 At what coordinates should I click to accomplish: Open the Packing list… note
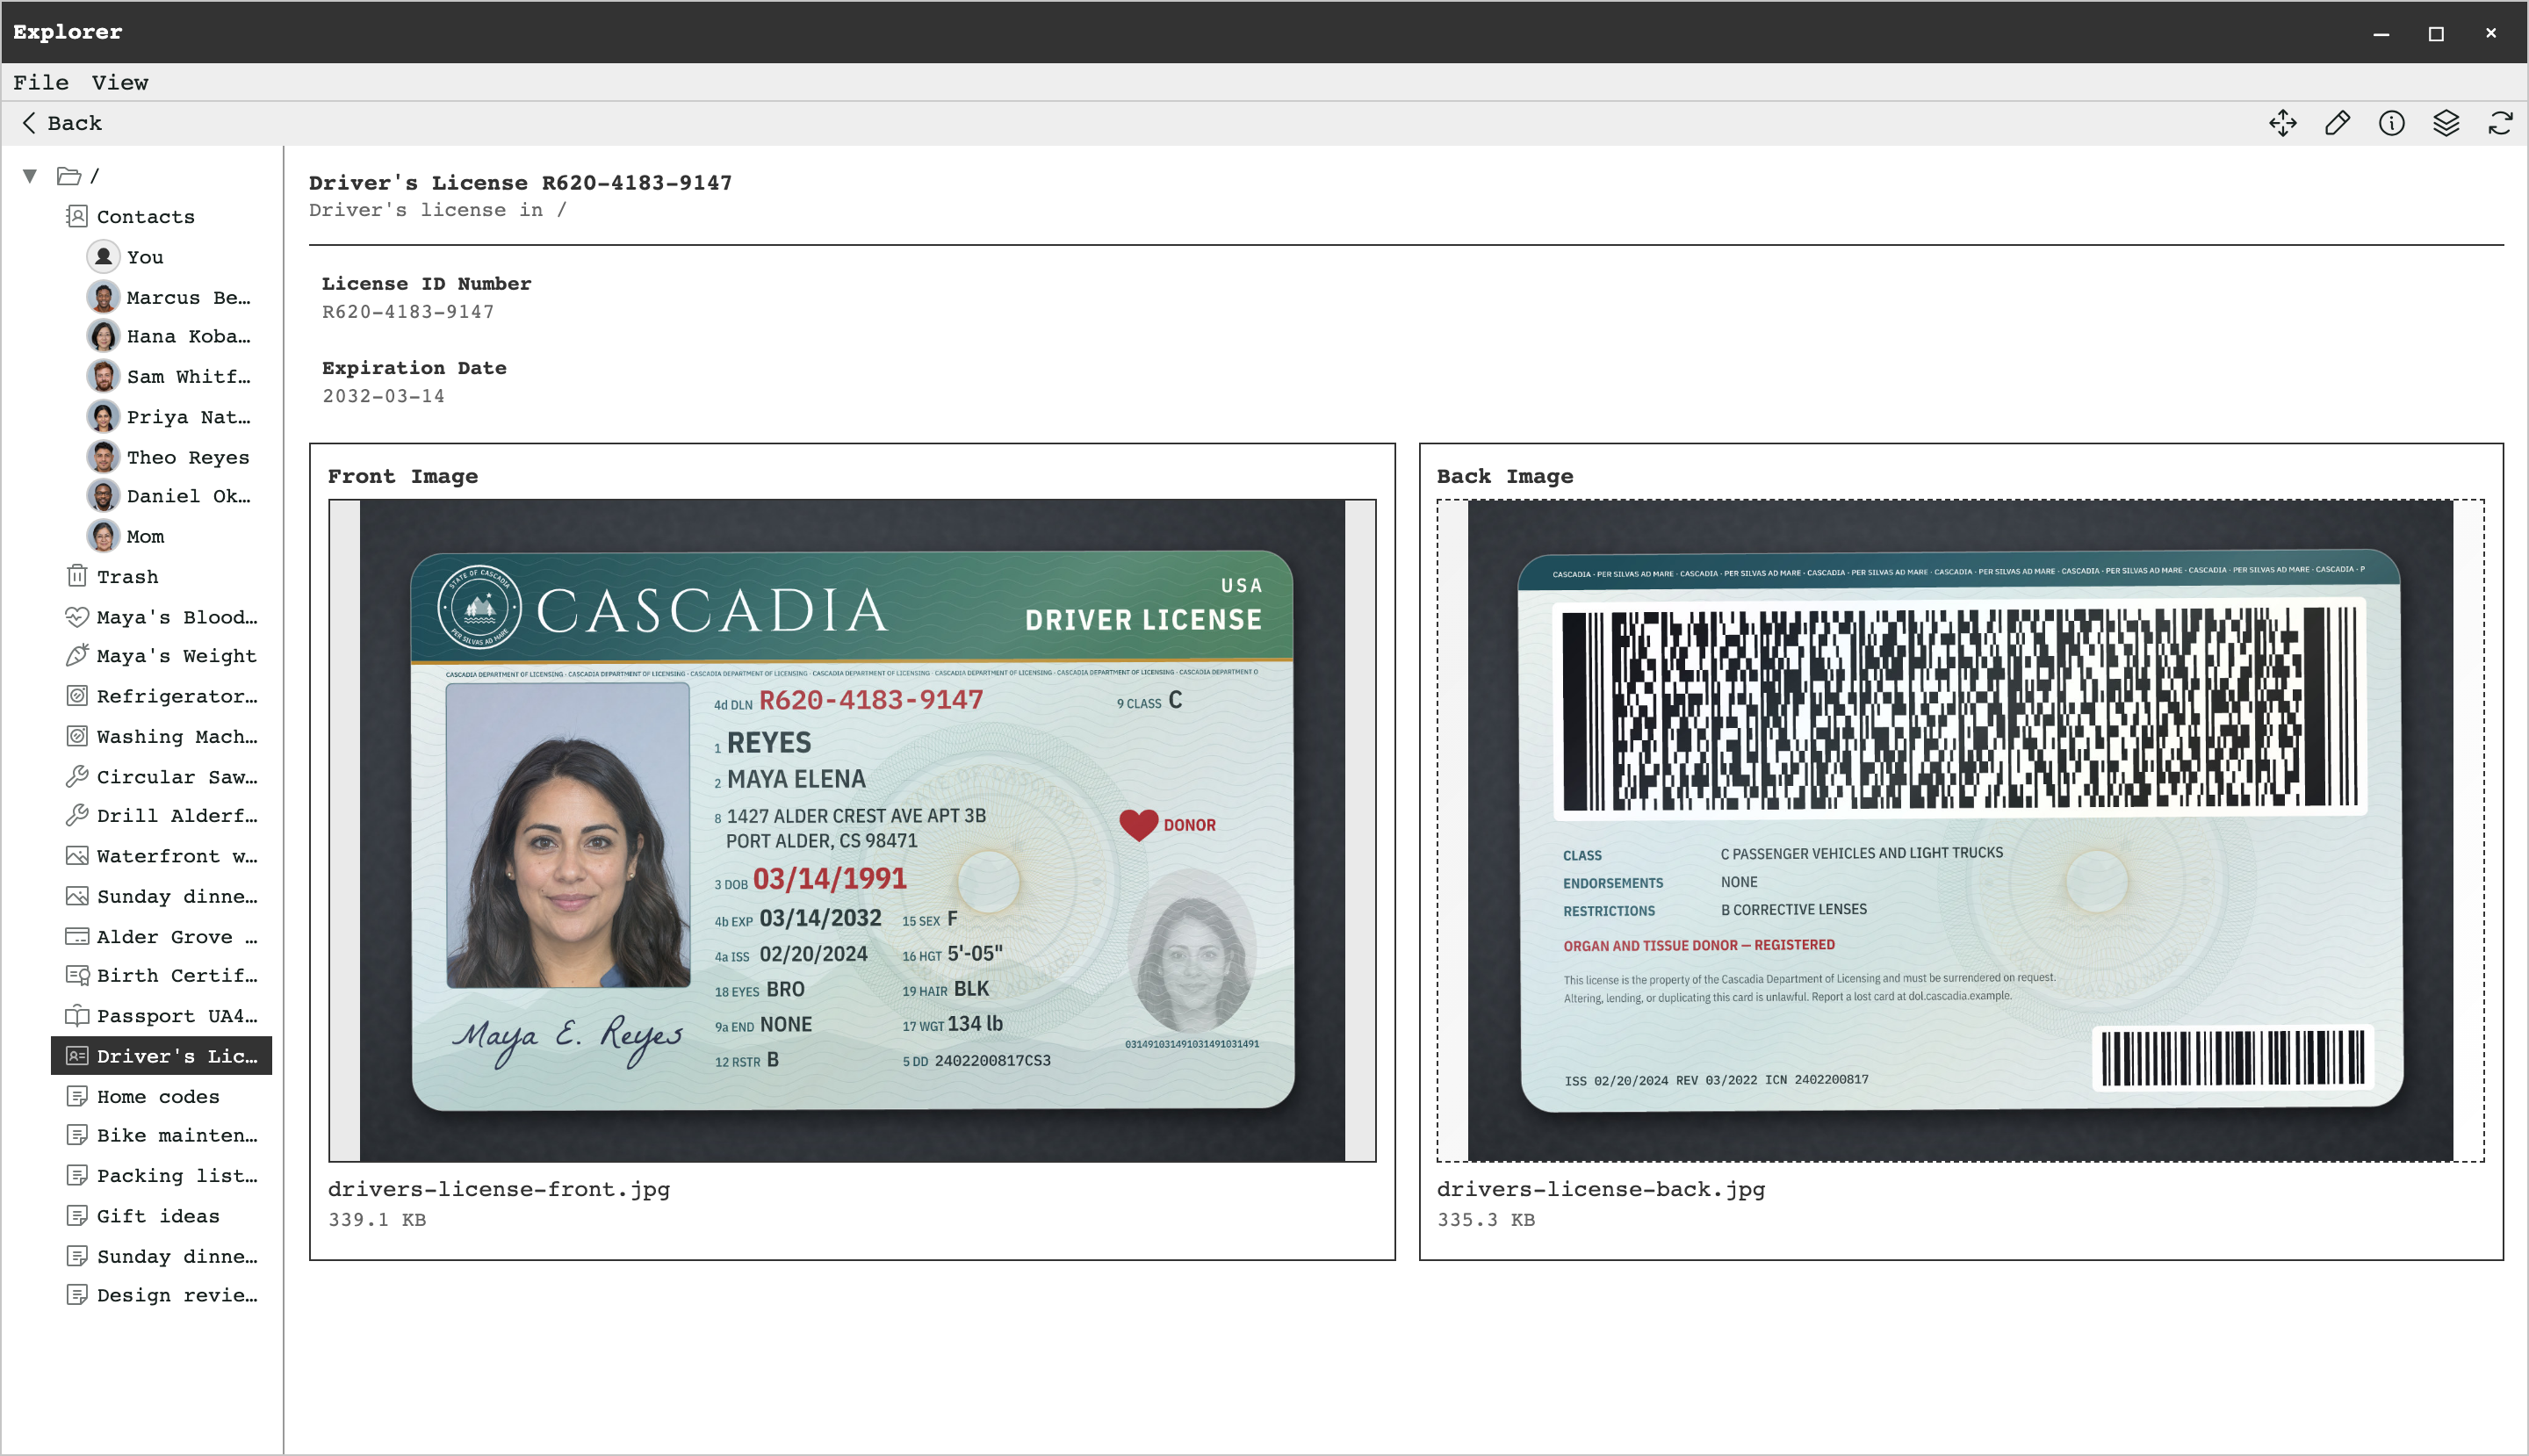(x=161, y=1175)
